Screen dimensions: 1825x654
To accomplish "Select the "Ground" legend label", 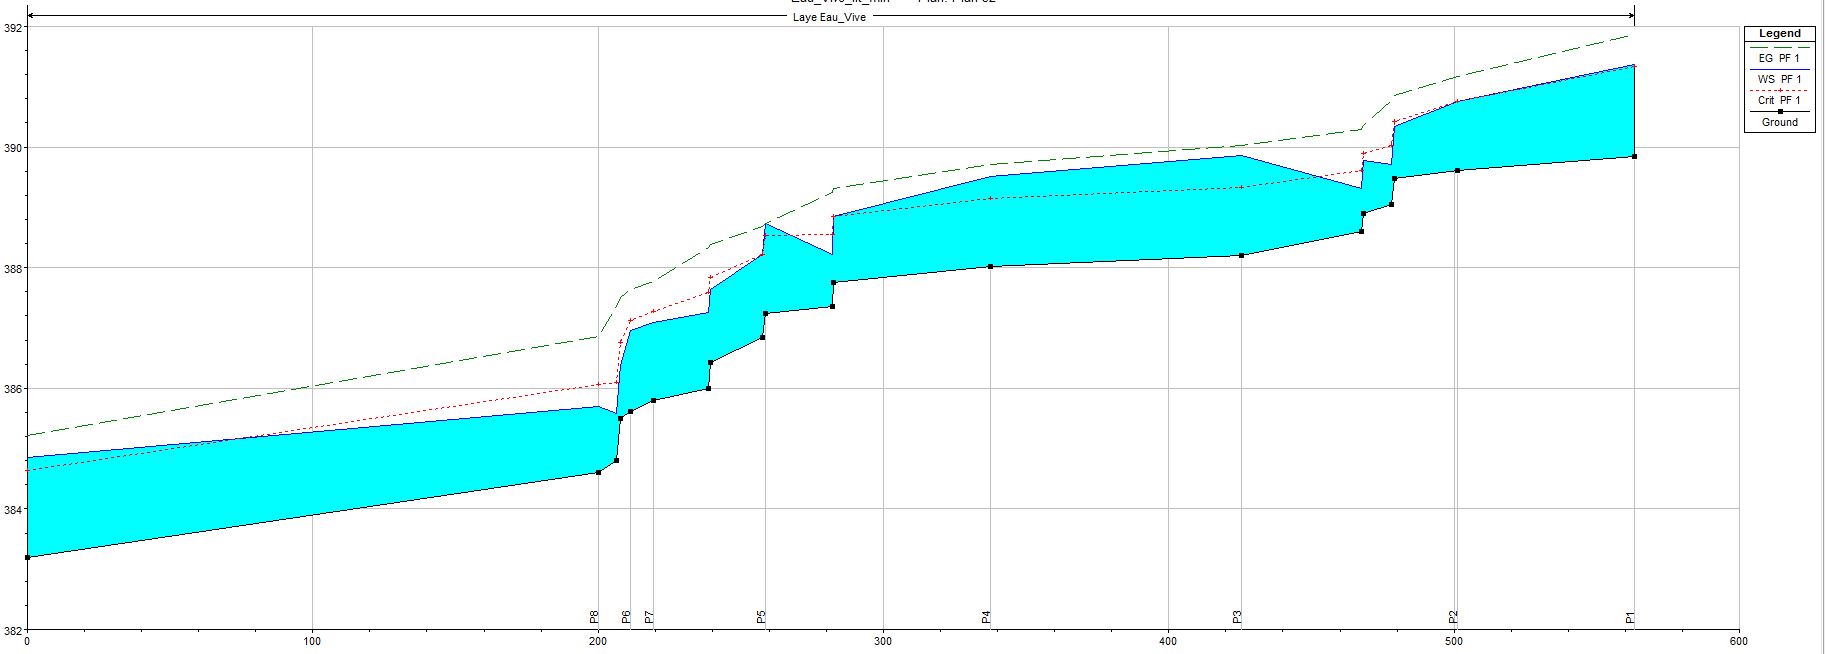I will point(1779,122).
